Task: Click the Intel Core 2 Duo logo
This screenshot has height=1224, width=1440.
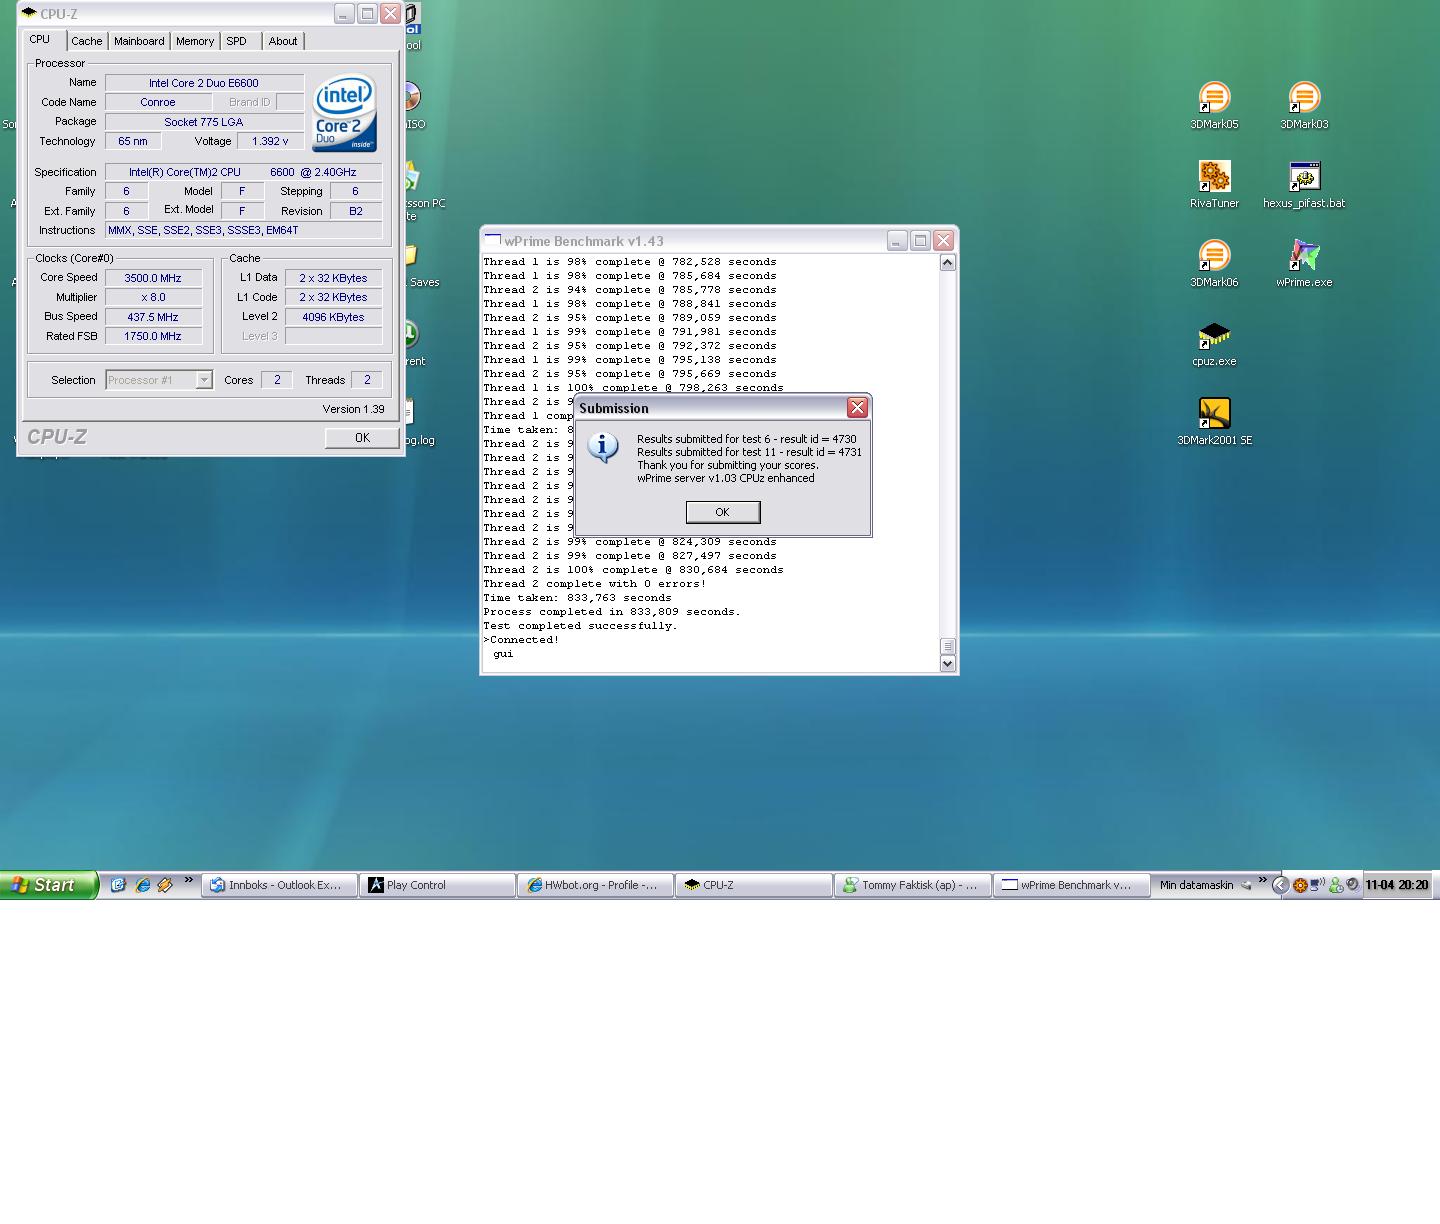Action: (344, 113)
